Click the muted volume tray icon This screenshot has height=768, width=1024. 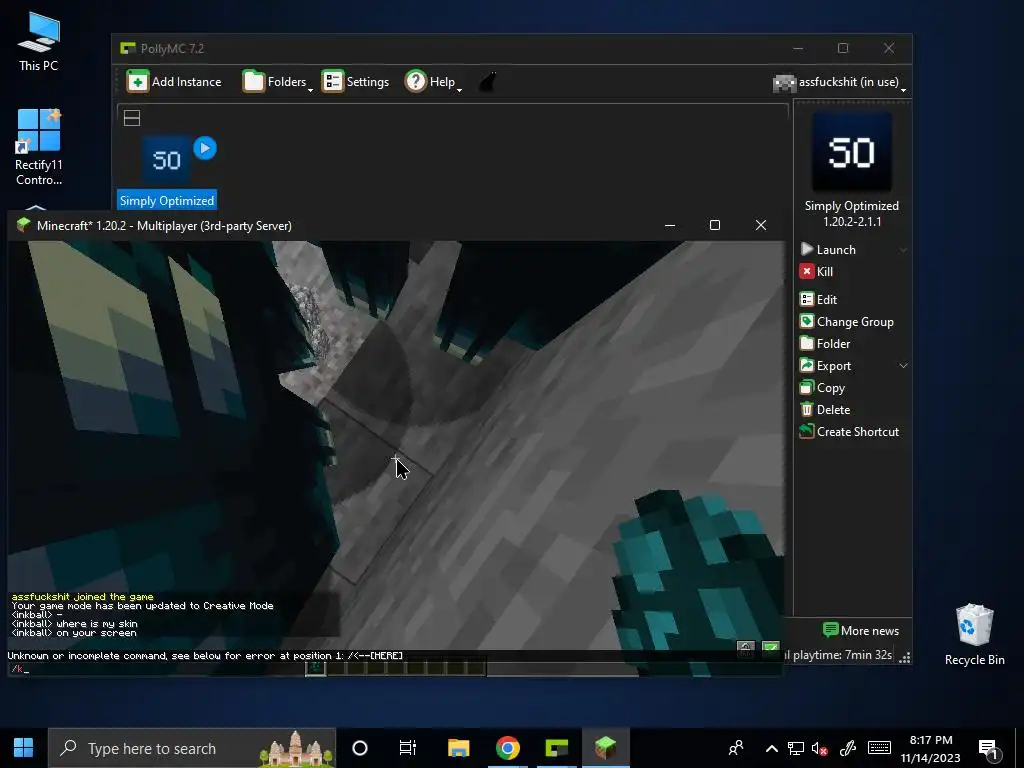pos(820,748)
